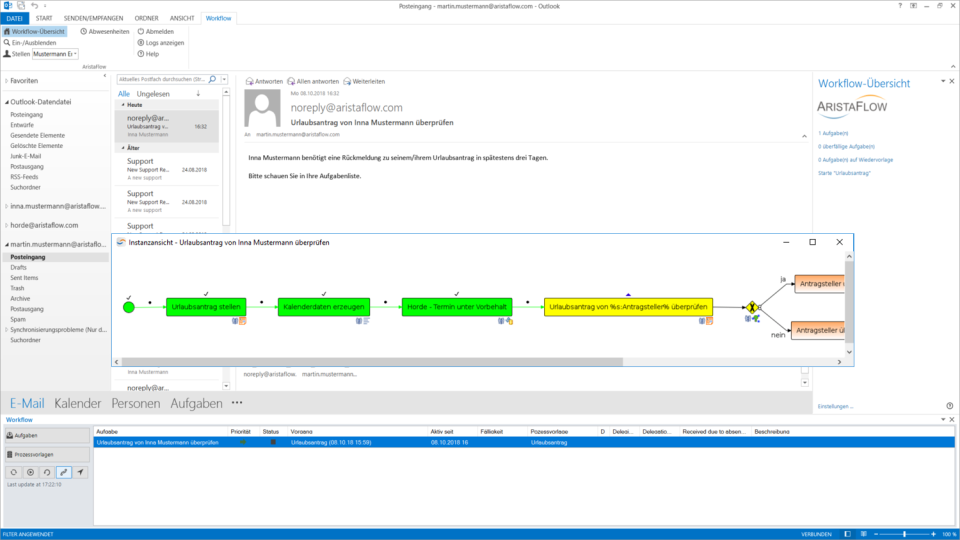Switch to the ORDNER ribbon tab
This screenshot has height=540, width=960.
point(146,18)
